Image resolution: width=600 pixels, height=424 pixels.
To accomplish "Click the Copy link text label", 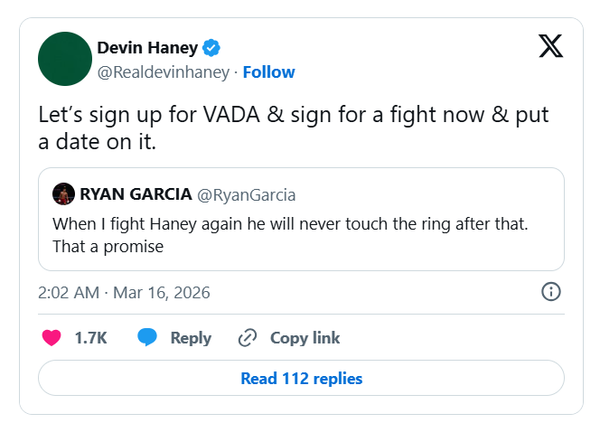I will pyautogui.click(x=305, y=338).
